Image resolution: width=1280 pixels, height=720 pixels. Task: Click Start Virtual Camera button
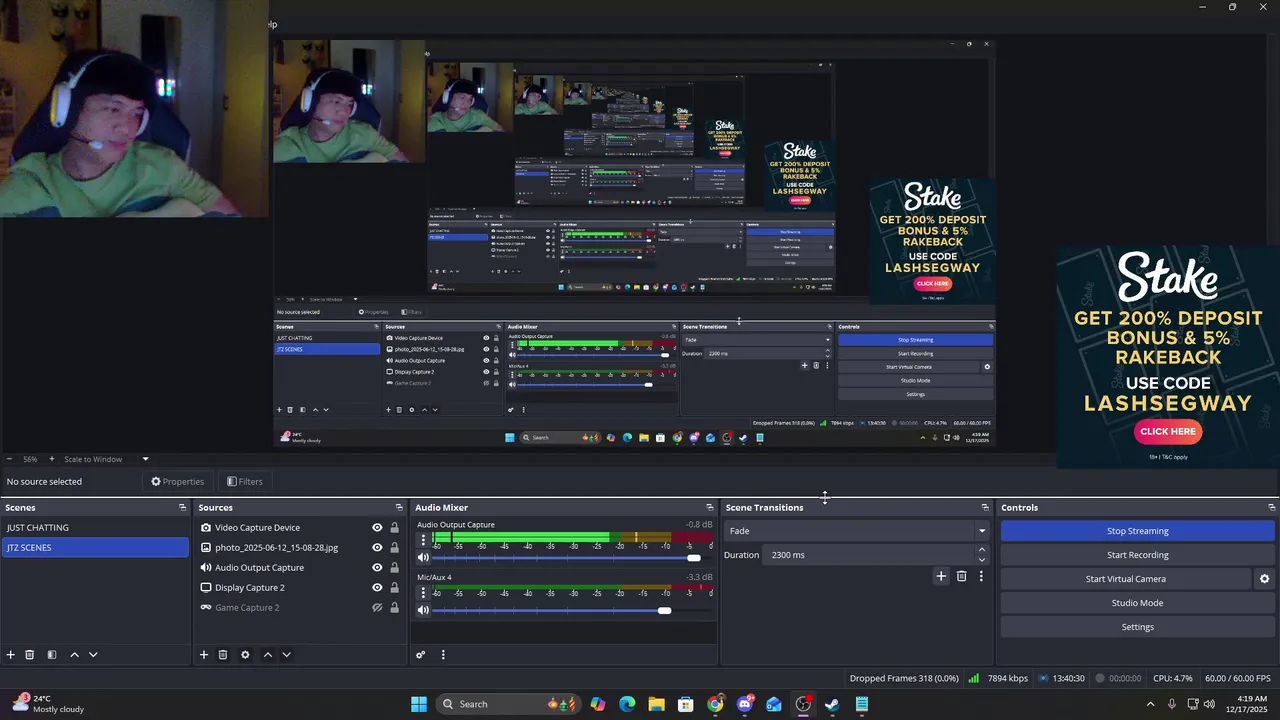click(x=1125, y=579)
